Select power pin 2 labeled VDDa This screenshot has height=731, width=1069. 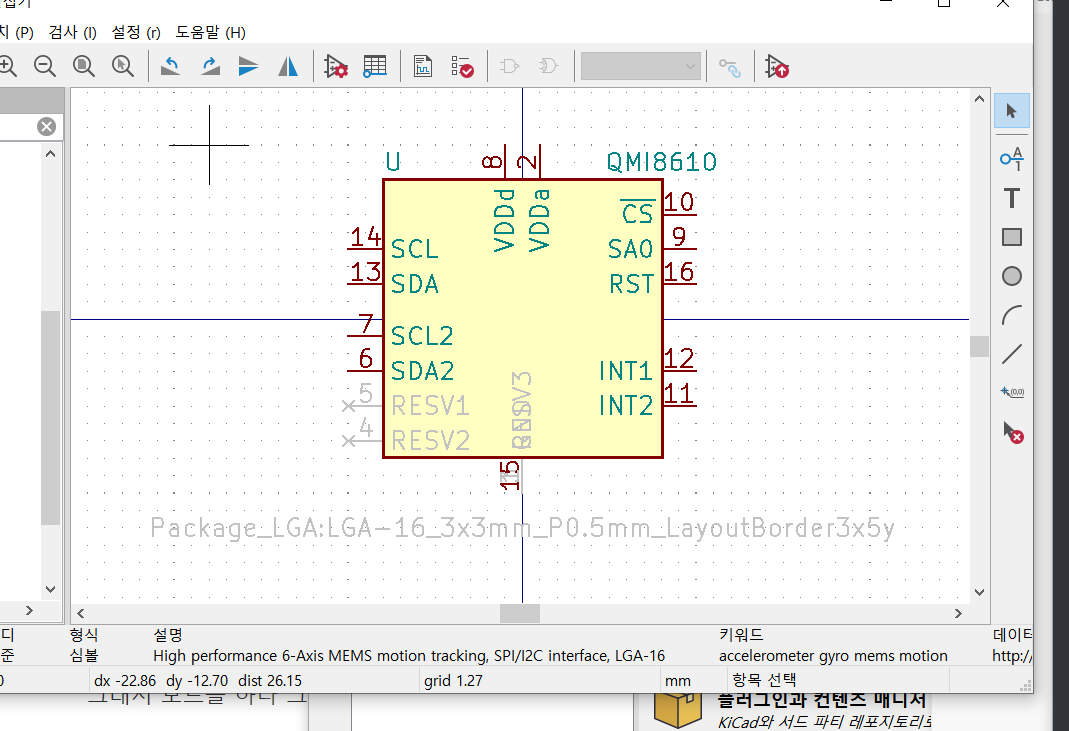(540, 162)
